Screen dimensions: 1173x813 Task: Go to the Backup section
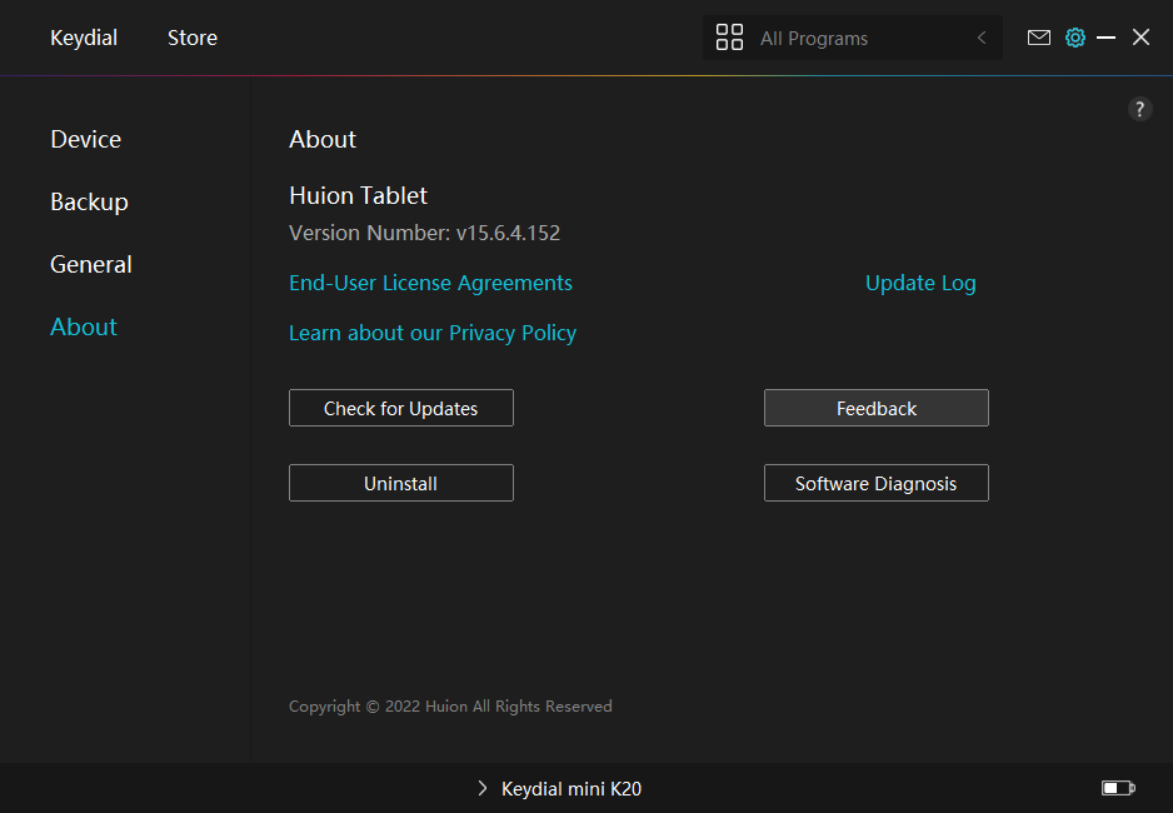point(89,202)
